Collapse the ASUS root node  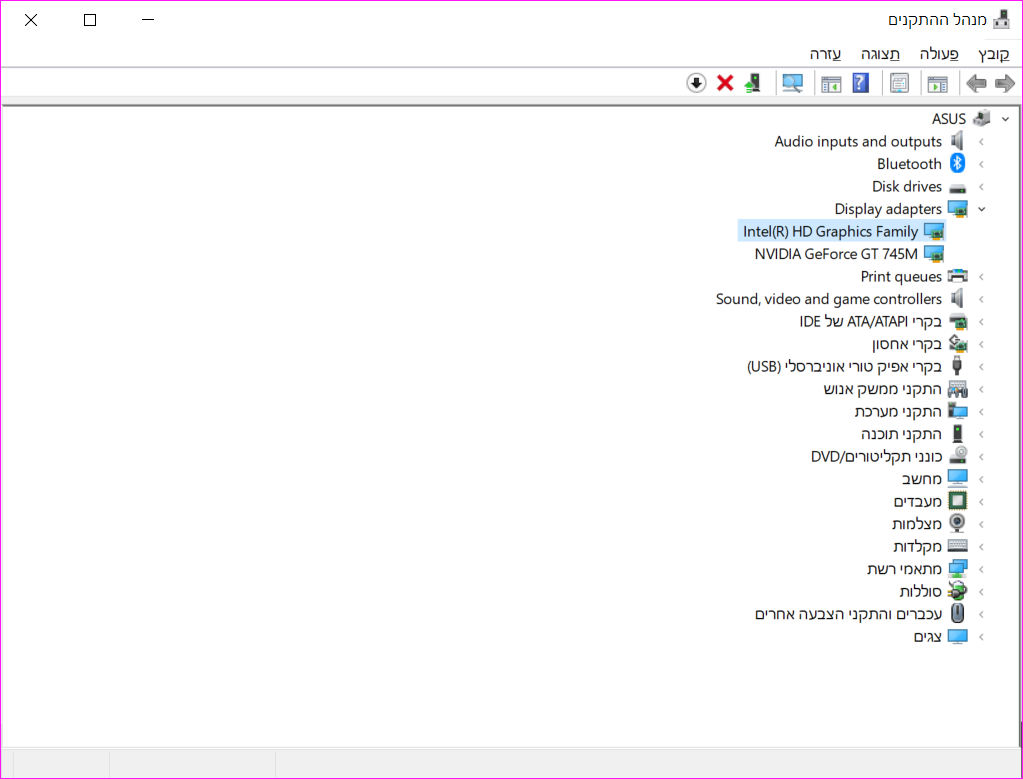(x=1005, y=119)
